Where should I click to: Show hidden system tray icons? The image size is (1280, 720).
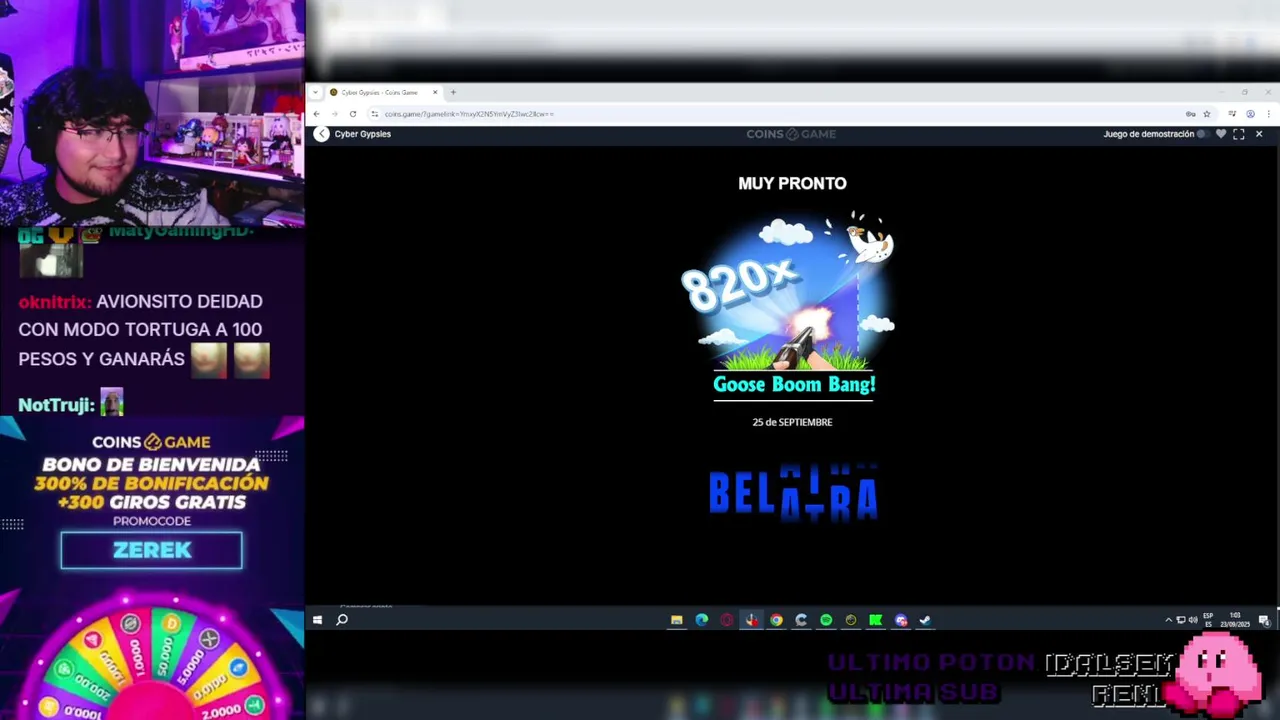(x=1168, y=620)
